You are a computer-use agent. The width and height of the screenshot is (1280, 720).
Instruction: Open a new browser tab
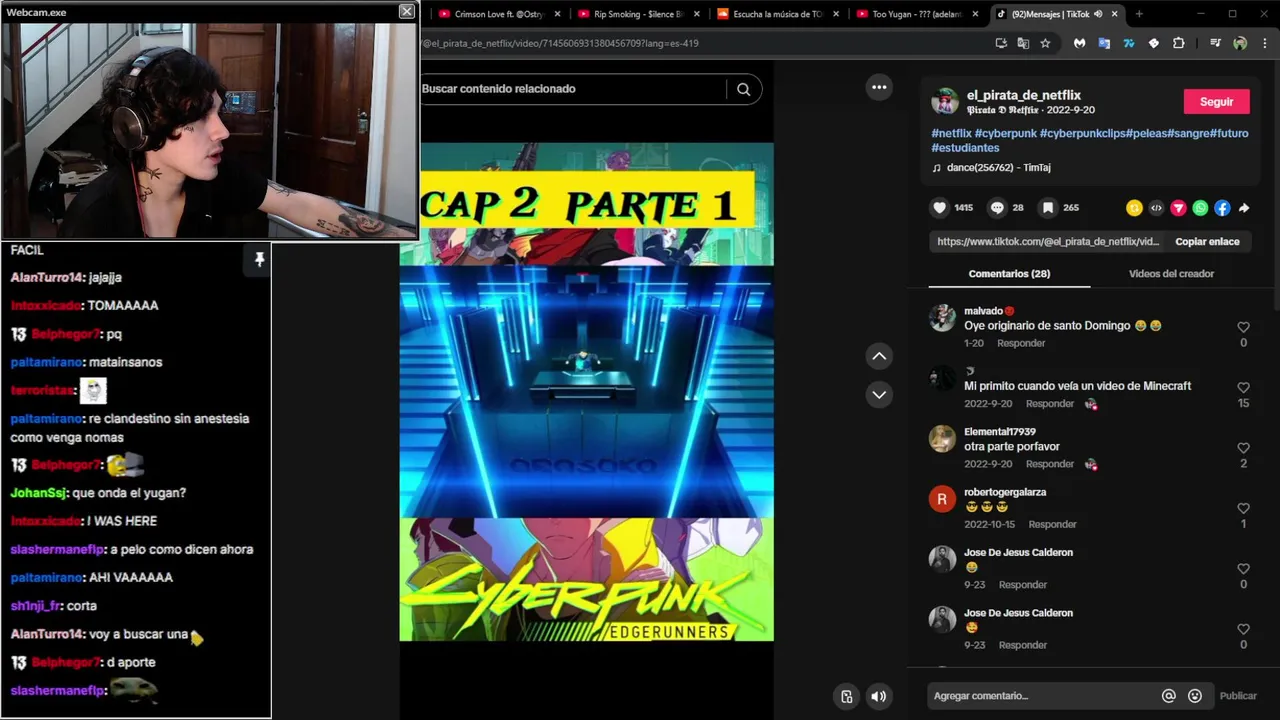click(x=1138, y=14)
